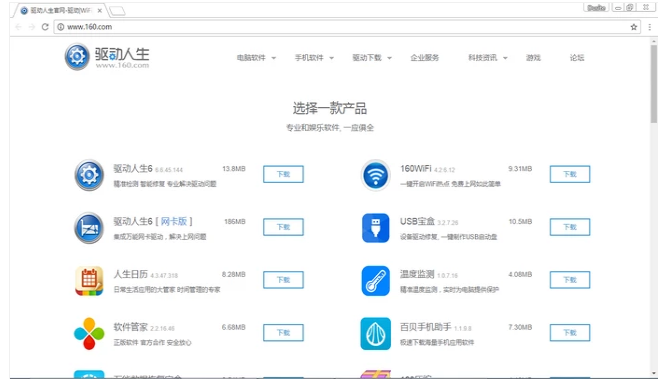Screen dimensions: 658x379
Task: Download 驱动人生6 网卡版 with 下载 button
Action: pyautogui.click(x=283, y=227)
